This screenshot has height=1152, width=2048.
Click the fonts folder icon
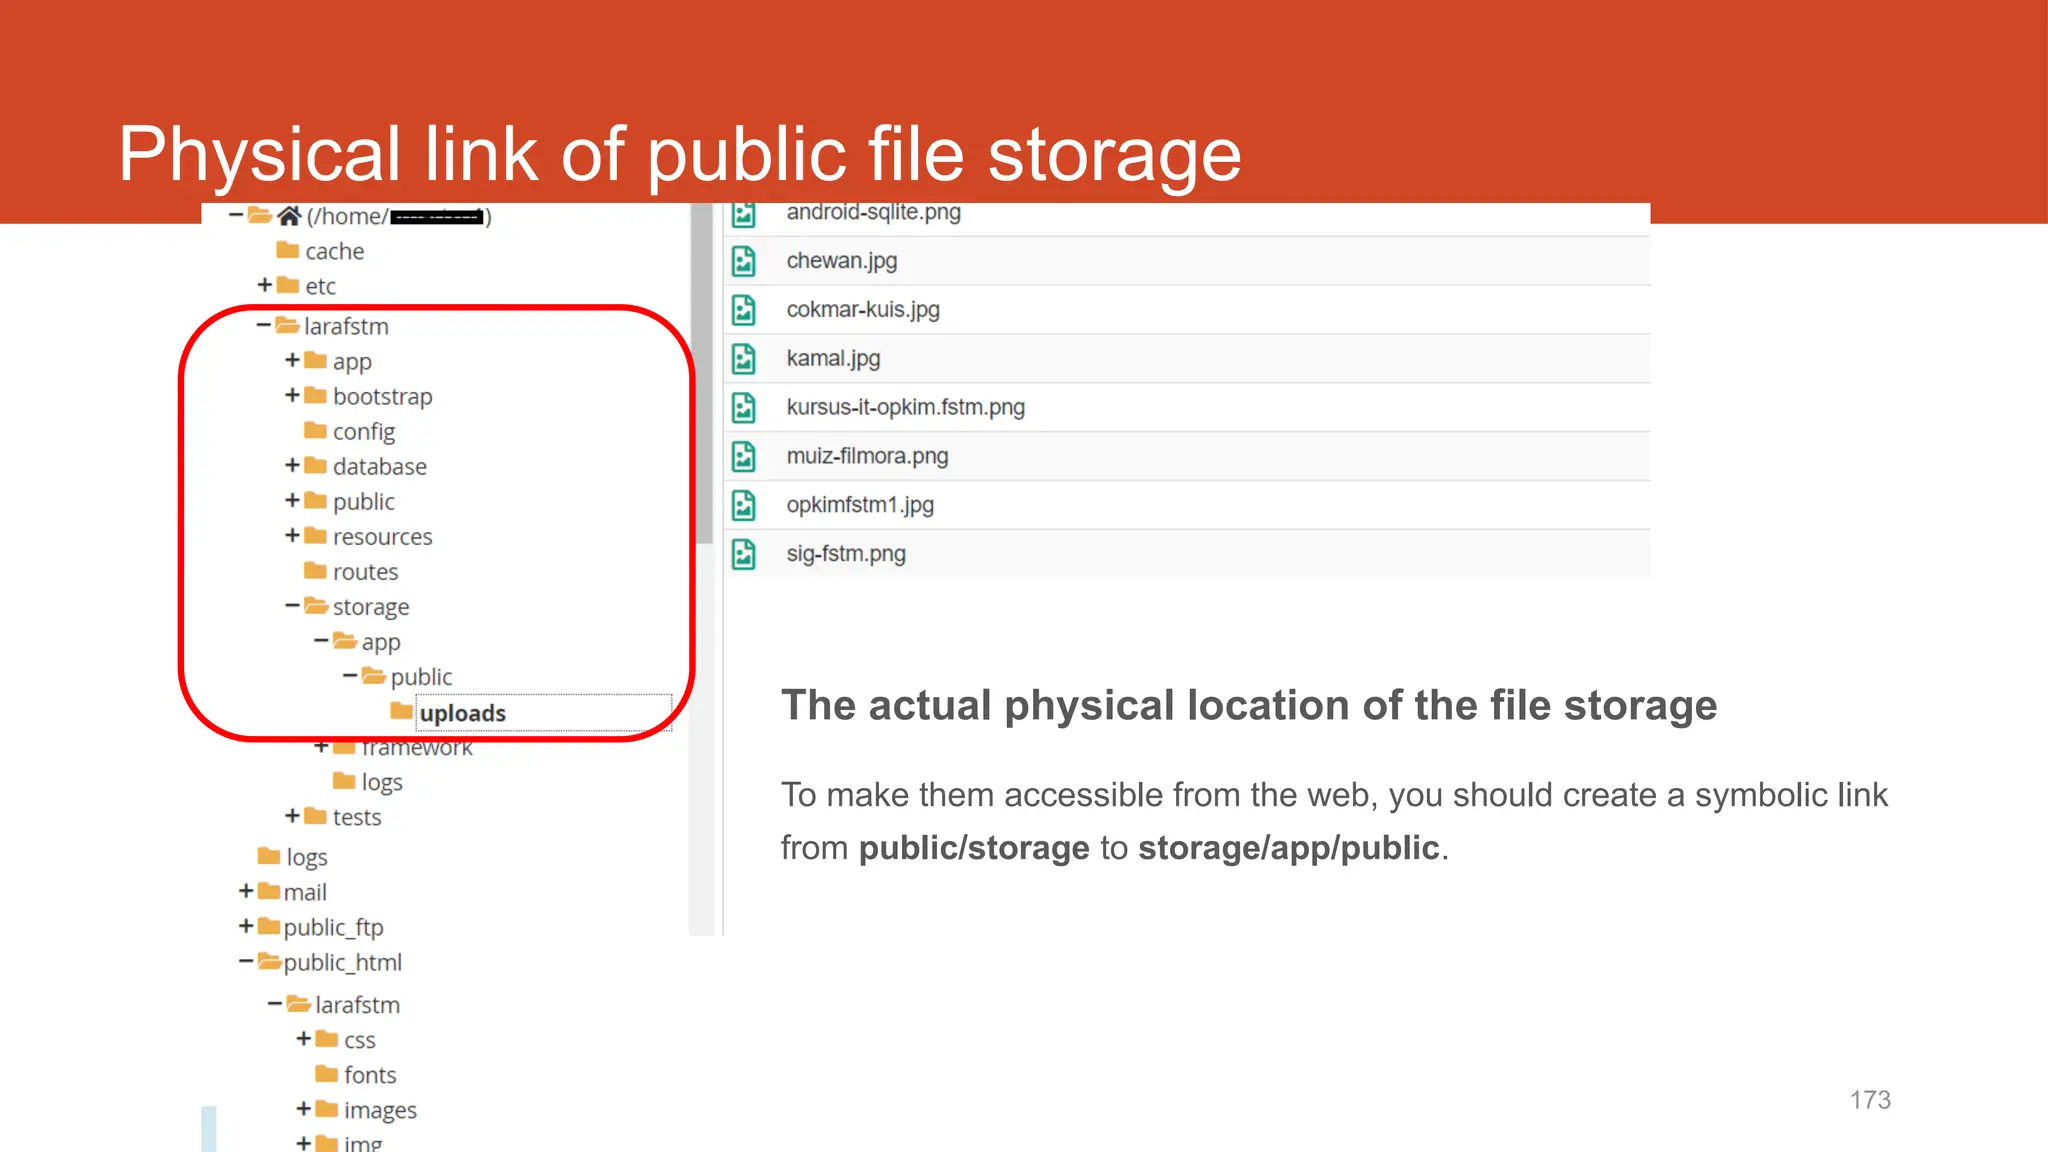[x=327, y=1074]
